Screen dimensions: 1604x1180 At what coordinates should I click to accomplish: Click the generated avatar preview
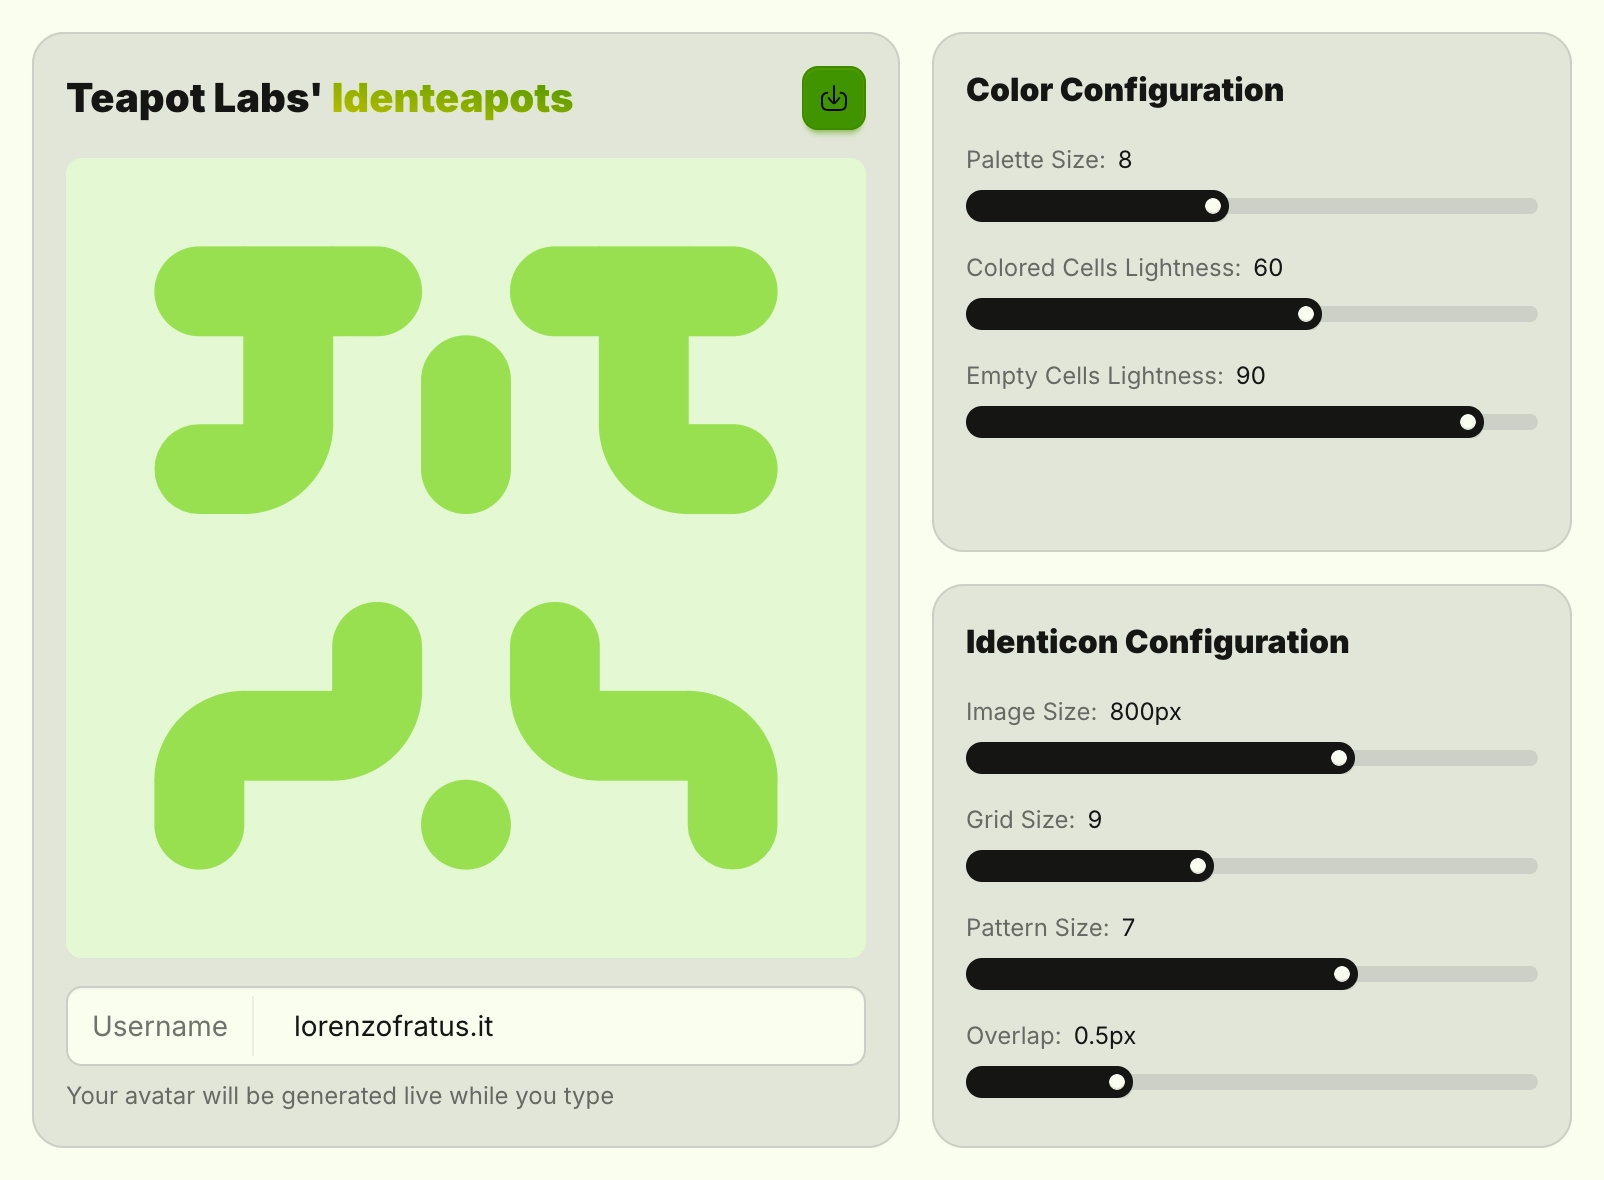point(465,557)
